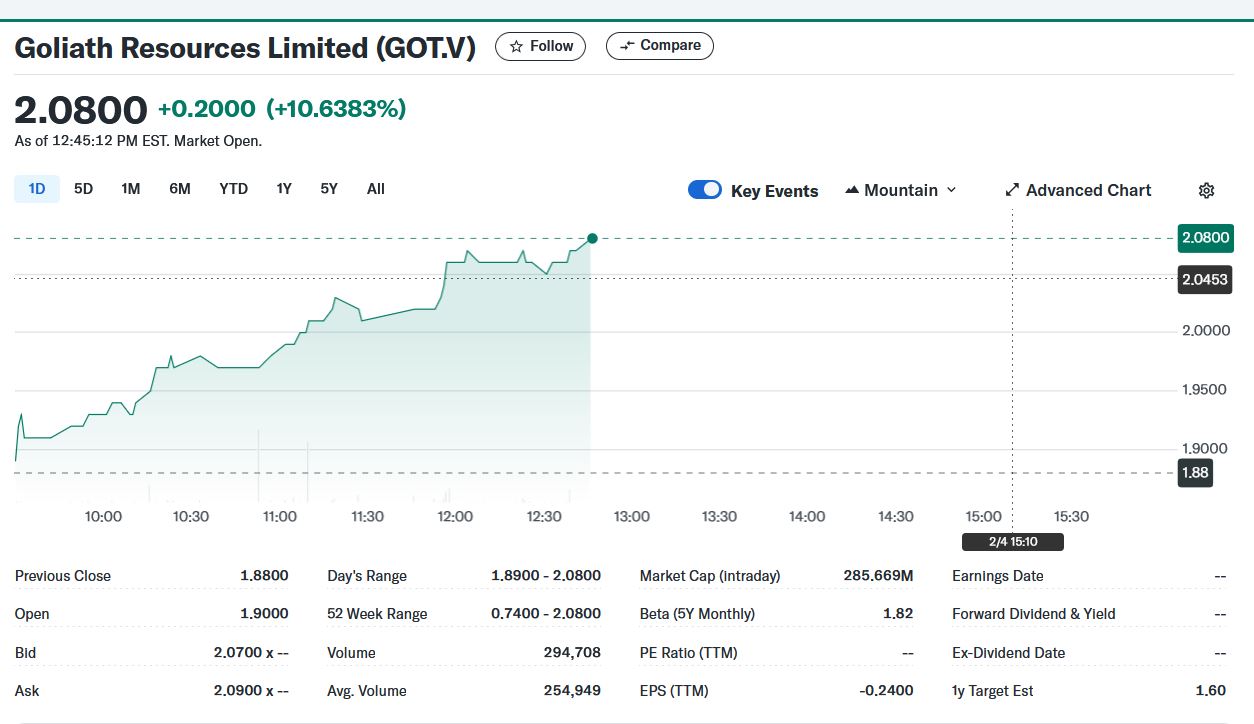Expand the Mountain chart style dropdown
This screenshot has height=724, width=1254.
coord(951,190)
